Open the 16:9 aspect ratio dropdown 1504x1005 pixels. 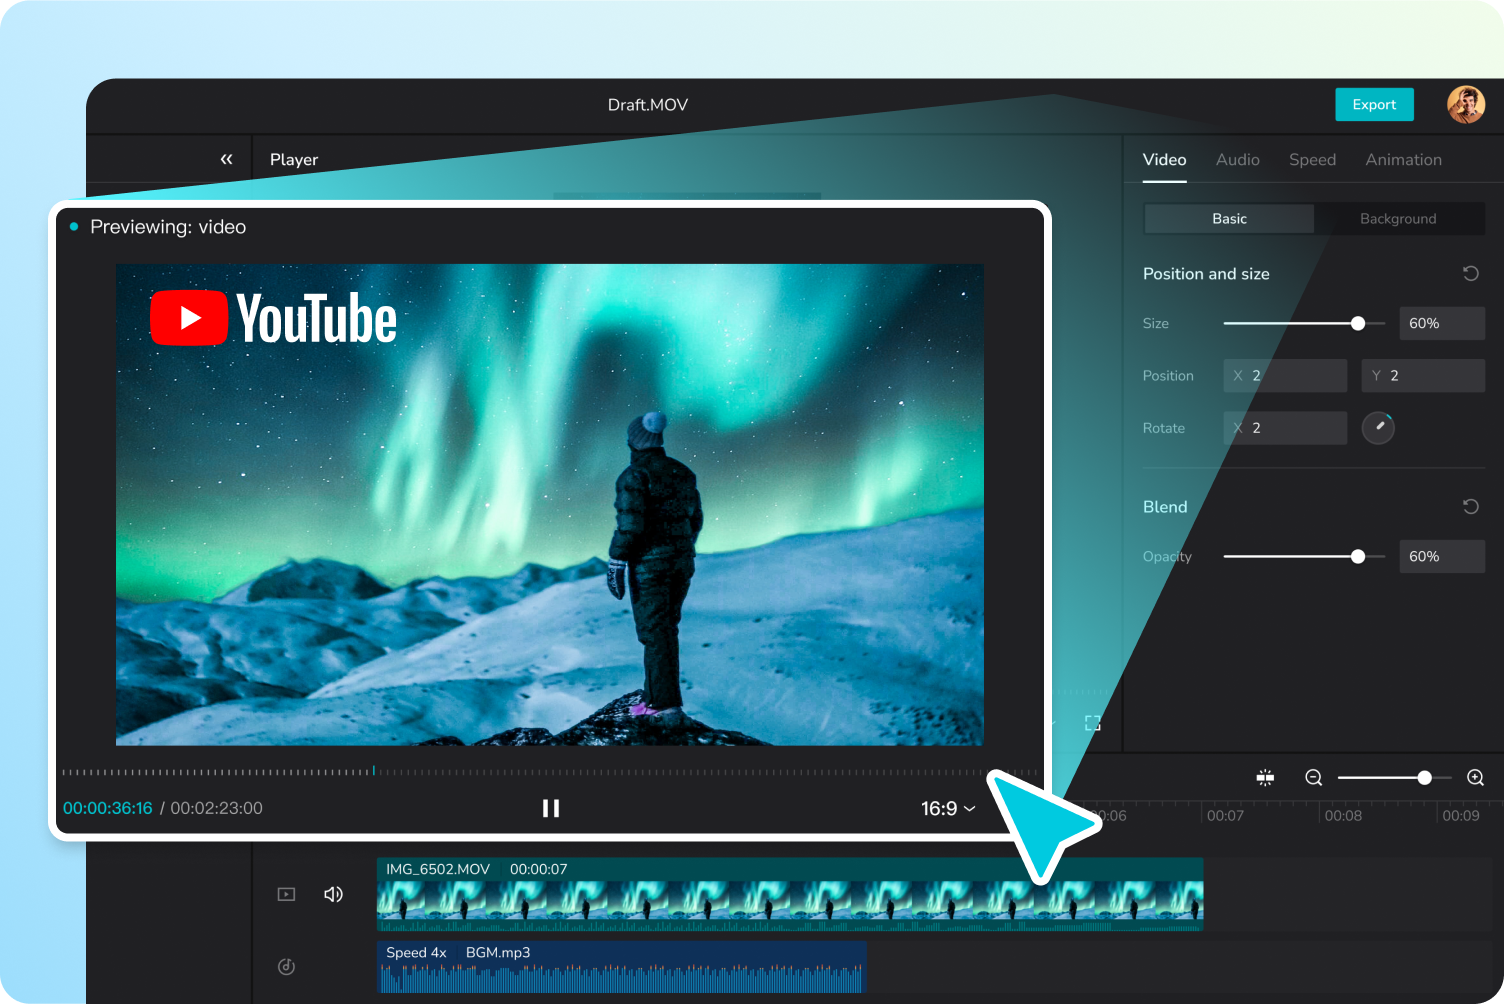point(948,808)
